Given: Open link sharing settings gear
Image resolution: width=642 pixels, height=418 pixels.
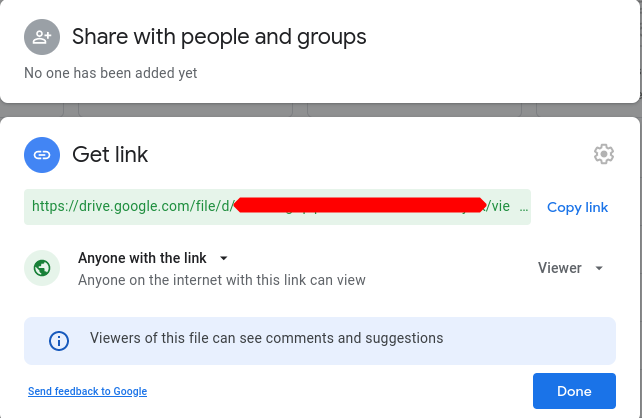Looking at the screenshot, I should pos(604,154).
